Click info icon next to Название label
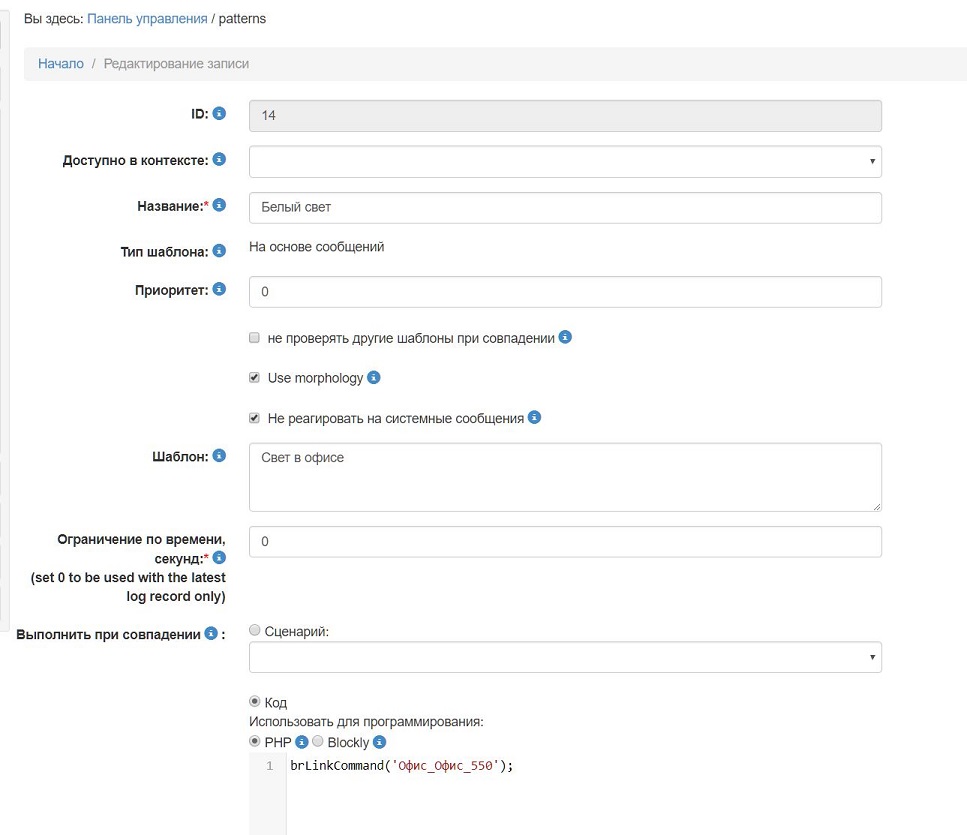 (x=219, y=205)
